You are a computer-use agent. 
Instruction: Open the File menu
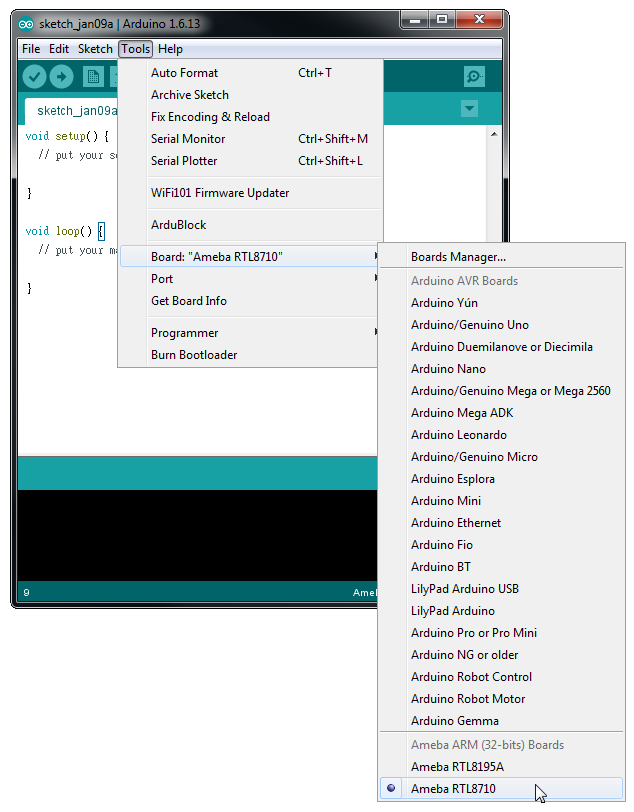pyautogui.click(x=31, y=49)
